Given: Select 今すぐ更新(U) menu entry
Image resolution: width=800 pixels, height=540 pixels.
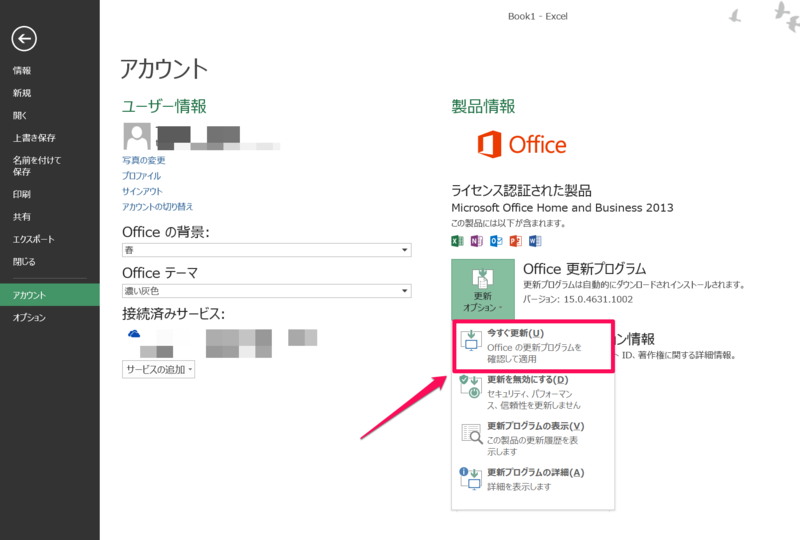Looking at the screenshot, I should (x=533, y=346).
